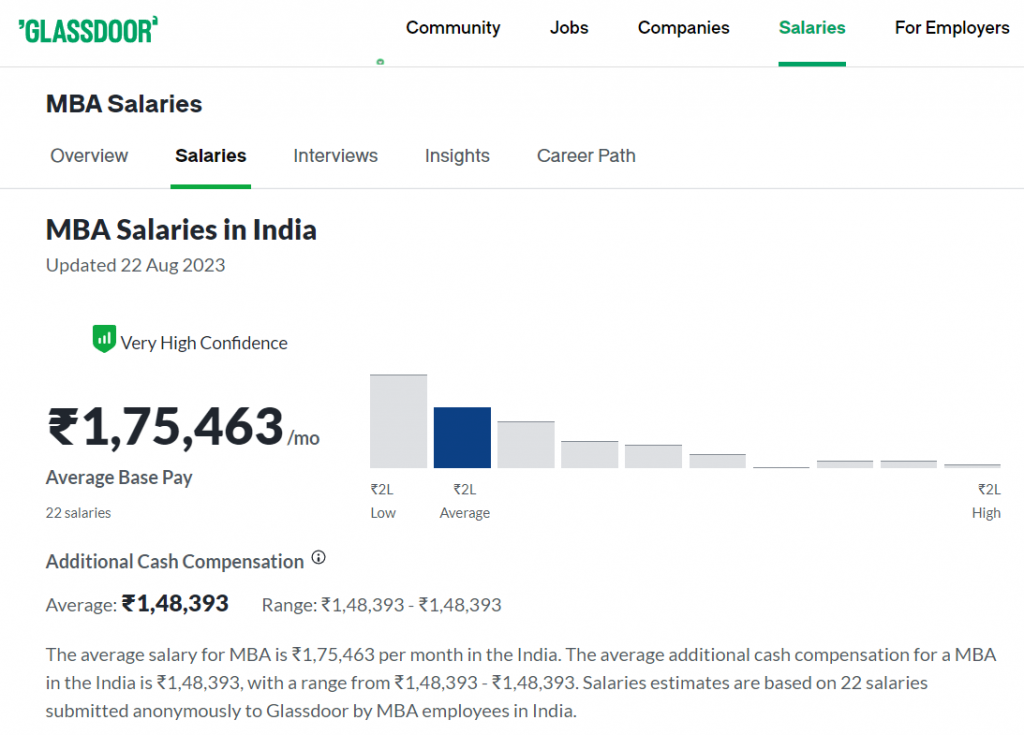Click the ₹1,75,463 average base pay figure
1024x735 pixels.
(x=166, y=427)
